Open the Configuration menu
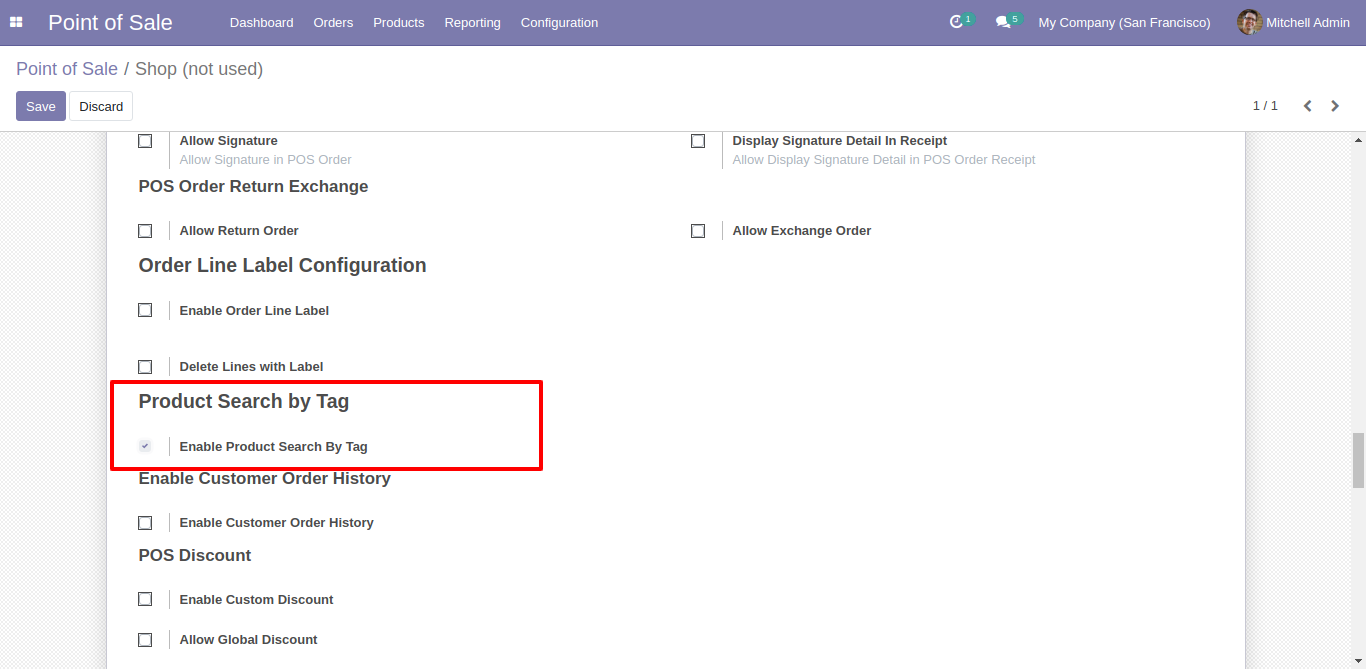The image size is (1366, 669). coord(559,22)
